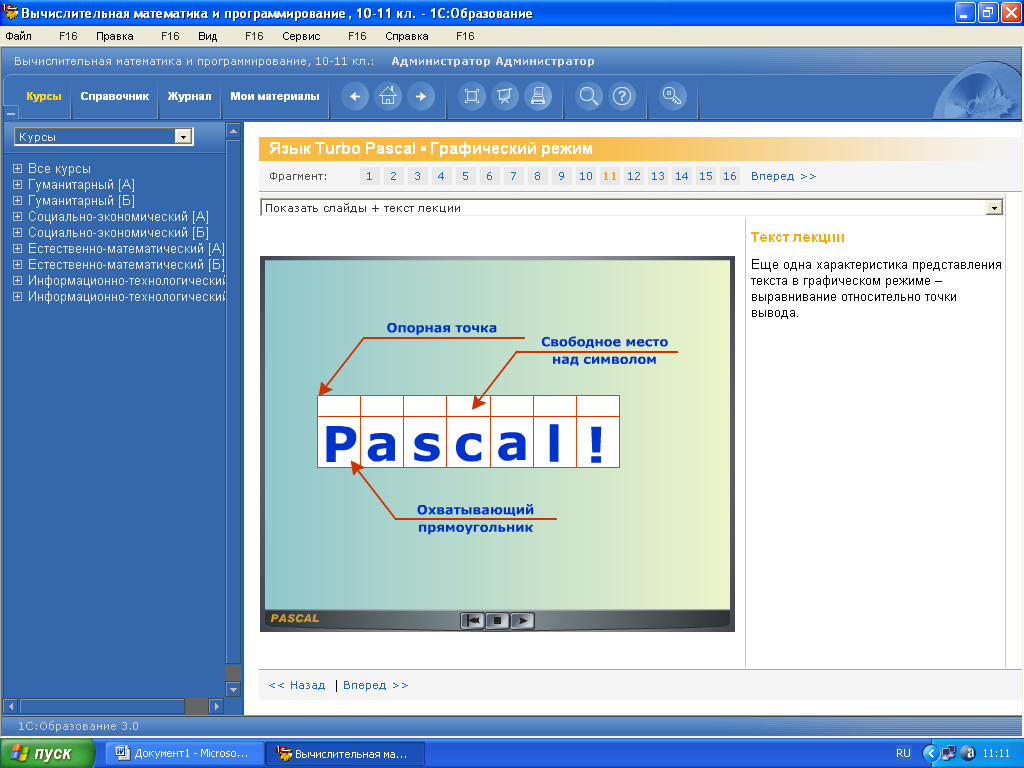Select 'Все курсы' tree item
The image size is (1024, 768).
click(59, 168)
